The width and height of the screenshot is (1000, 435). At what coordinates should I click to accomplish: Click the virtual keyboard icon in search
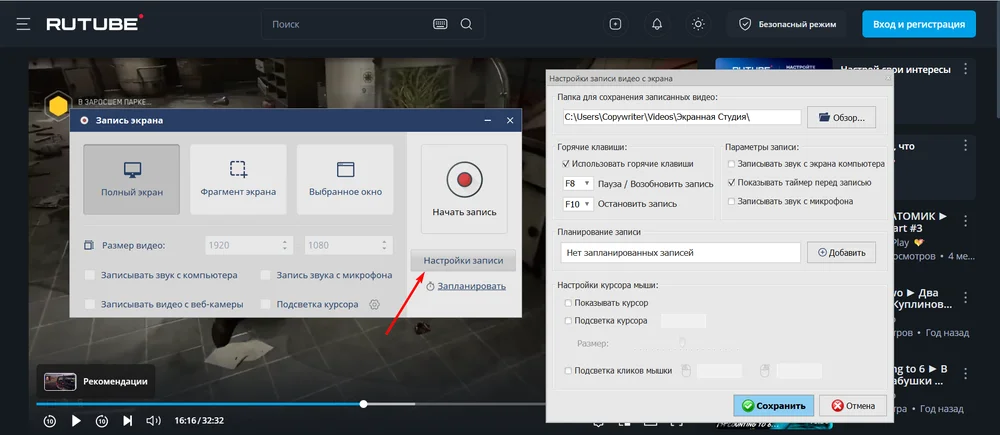click(x=440, y=23)
